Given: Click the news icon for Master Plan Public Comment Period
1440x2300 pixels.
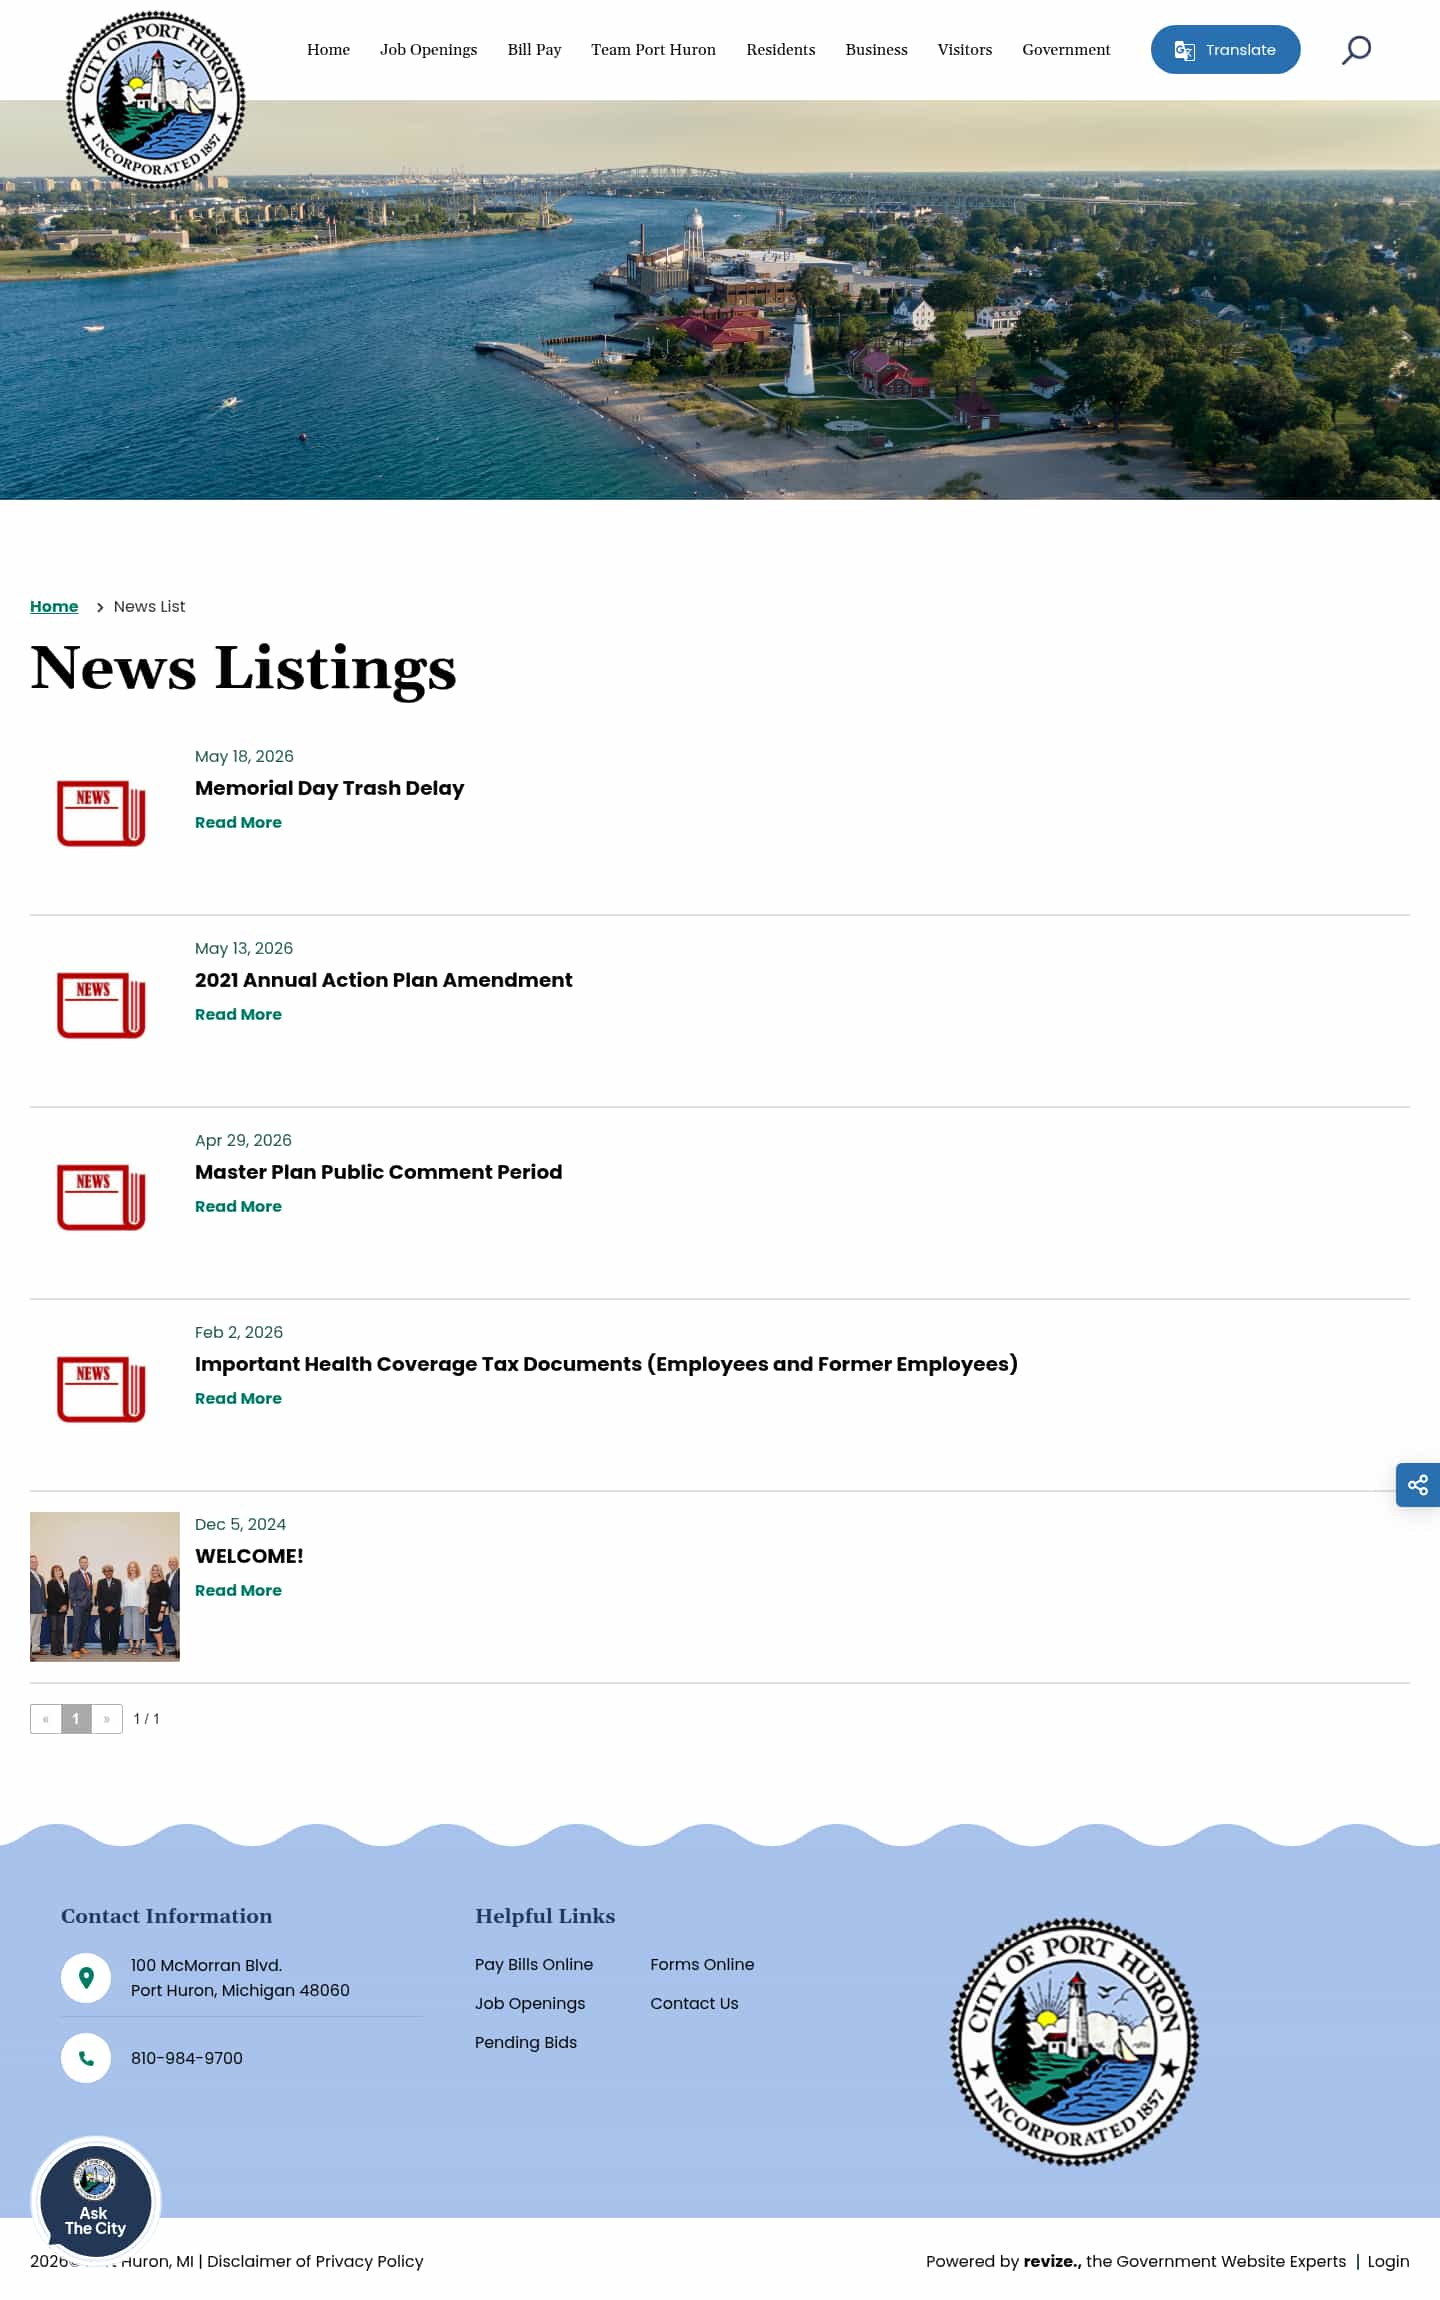Looking at the screenshot, I should click(101, 1197).
